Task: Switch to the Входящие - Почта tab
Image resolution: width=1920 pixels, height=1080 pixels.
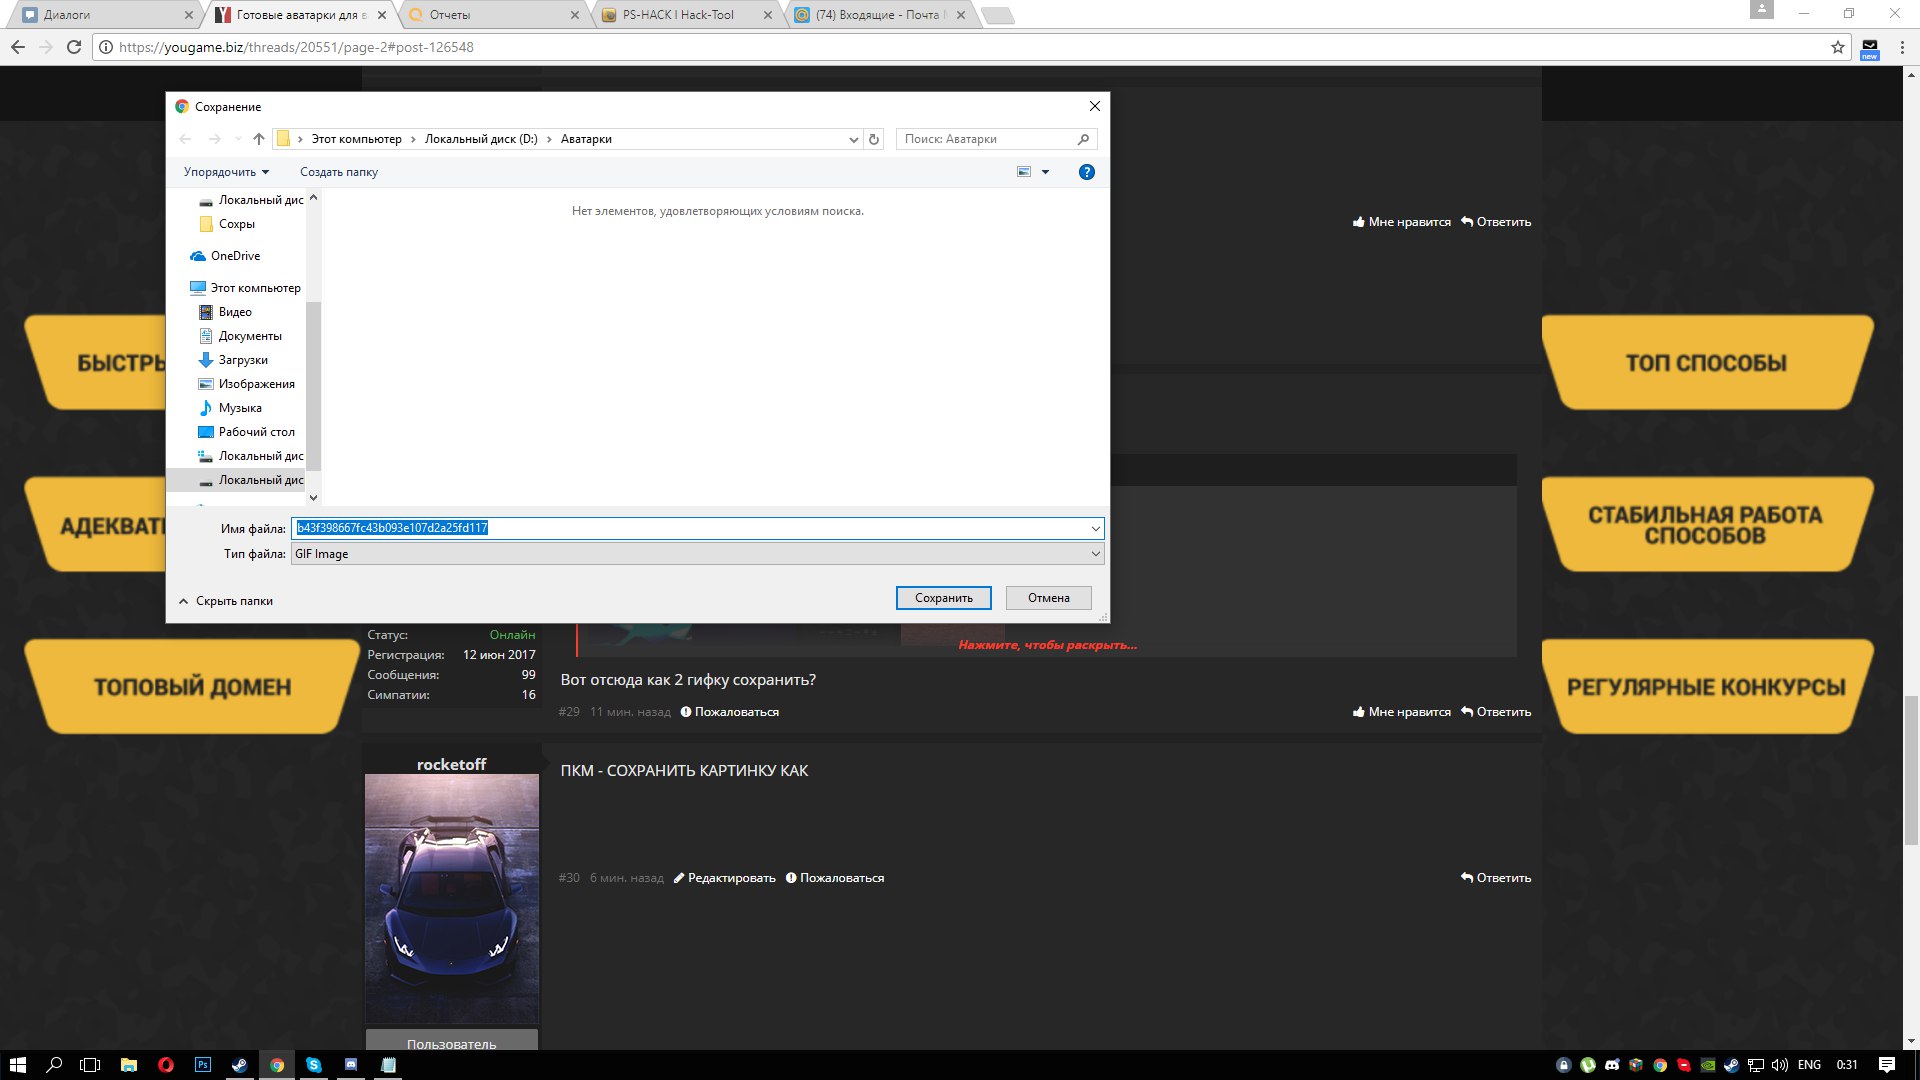Action: pyautogui.click(x=880, y=15)
